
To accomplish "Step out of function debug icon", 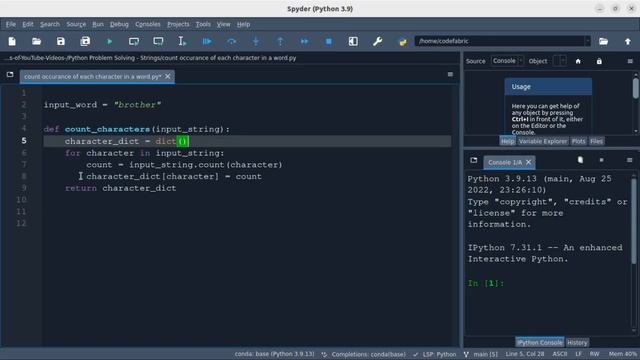I will pyautogui.click(x=280, y=41).
